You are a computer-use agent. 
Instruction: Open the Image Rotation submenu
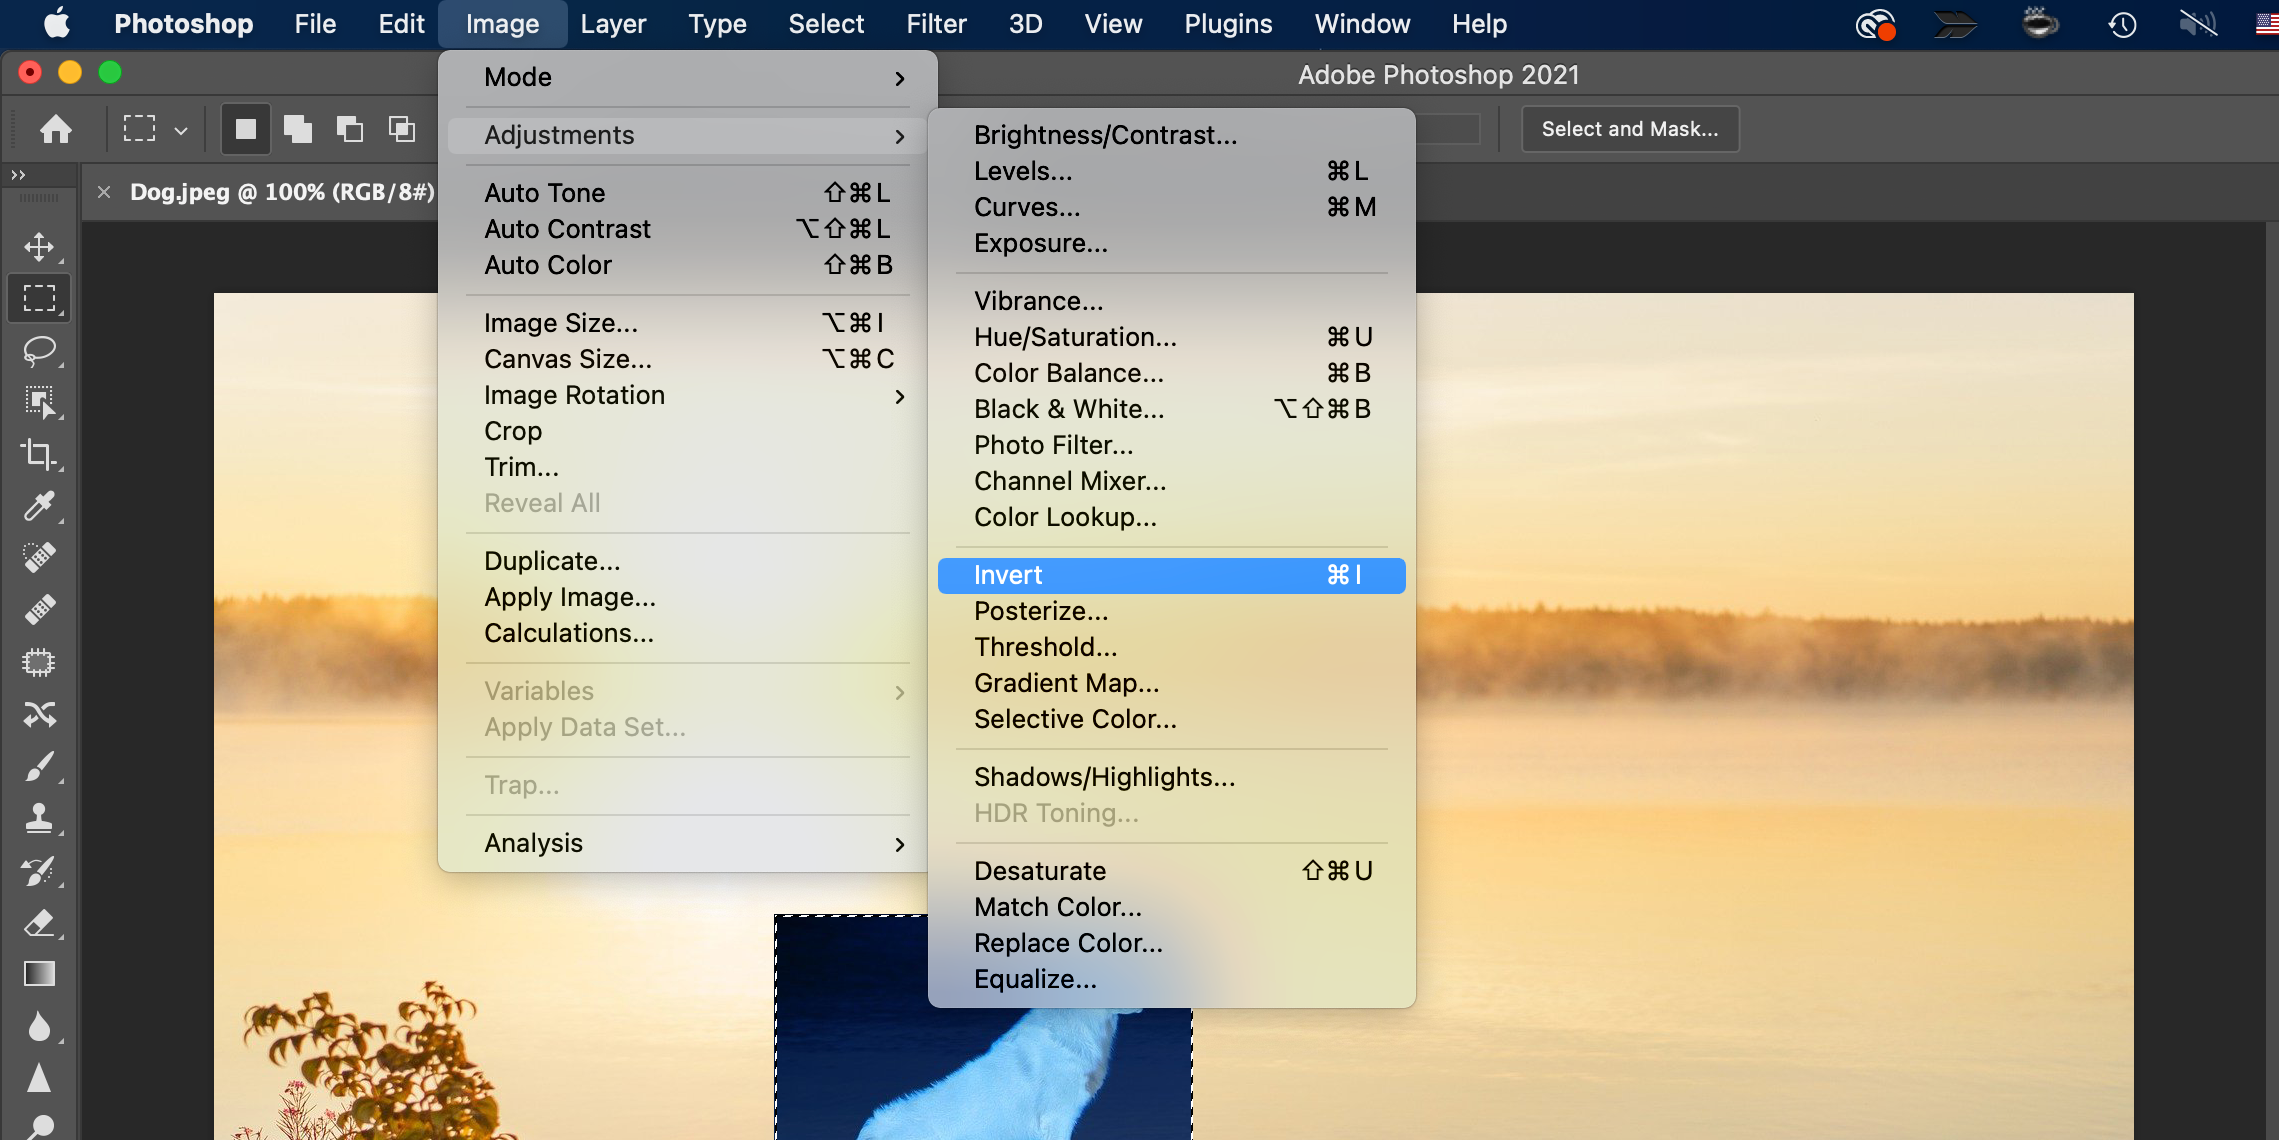point(574,395)
